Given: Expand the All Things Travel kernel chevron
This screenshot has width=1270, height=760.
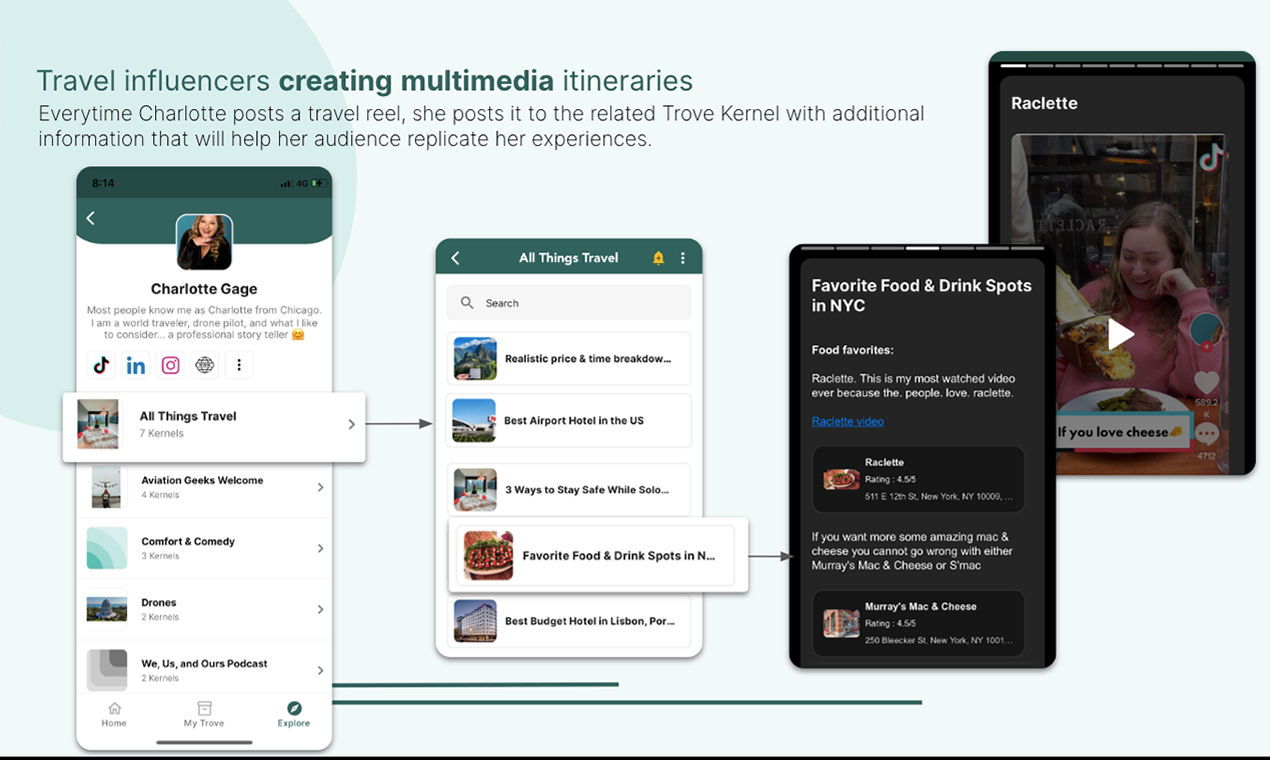Looking at the screenshot, I should tap(351, 425).
